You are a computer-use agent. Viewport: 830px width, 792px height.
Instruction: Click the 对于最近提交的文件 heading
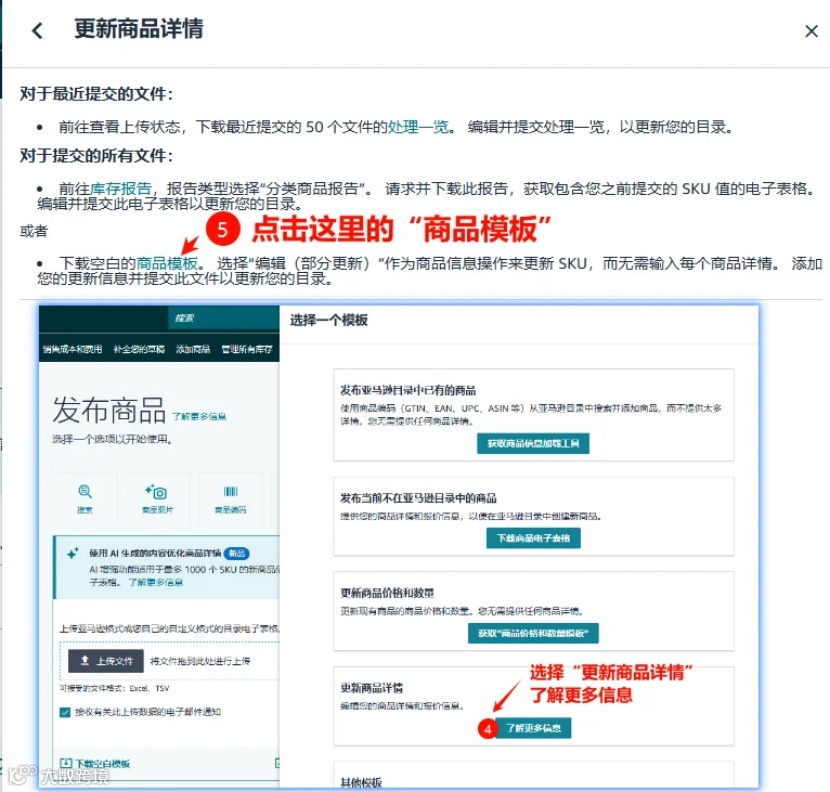click(x=96, y=94)
